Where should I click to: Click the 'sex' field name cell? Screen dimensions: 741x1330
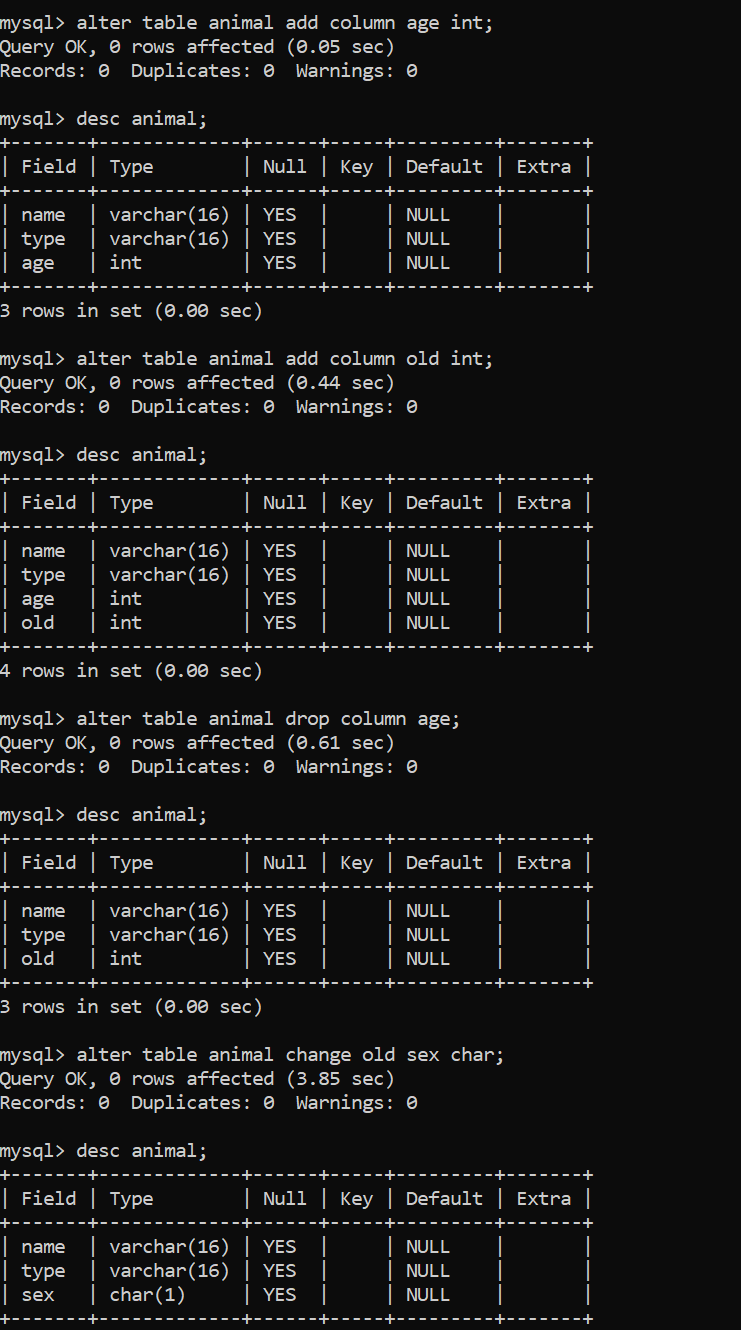pyautogui.click(x=38, y=1295)
